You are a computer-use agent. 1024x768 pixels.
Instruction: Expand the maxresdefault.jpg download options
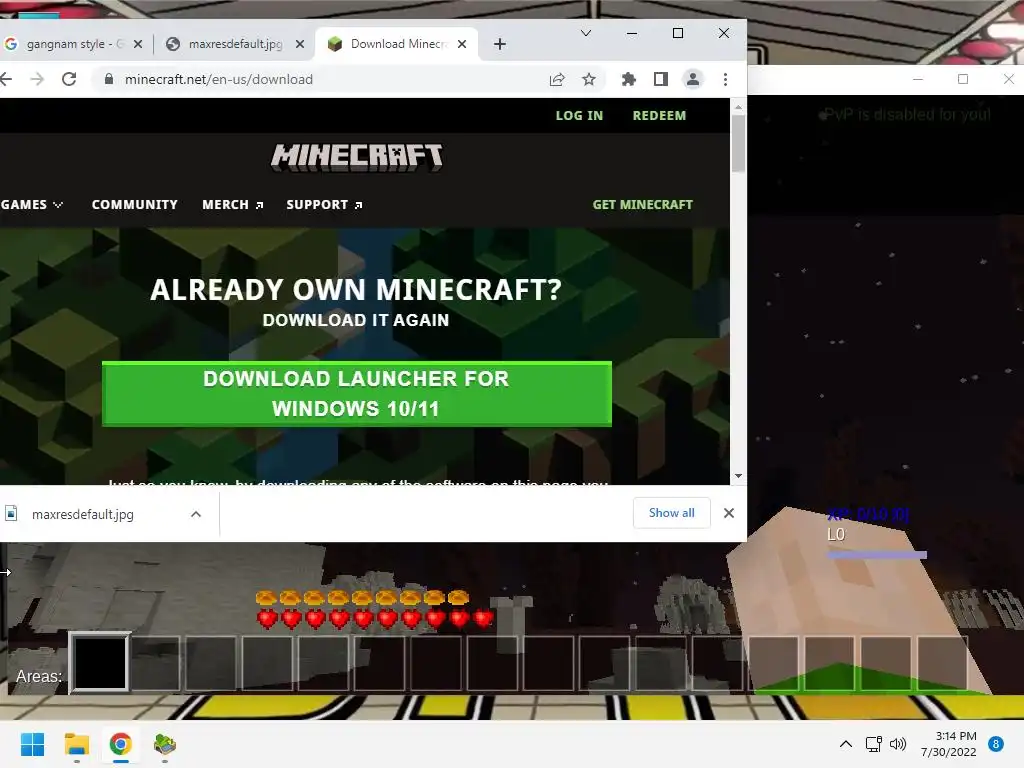tap(196, 514)
